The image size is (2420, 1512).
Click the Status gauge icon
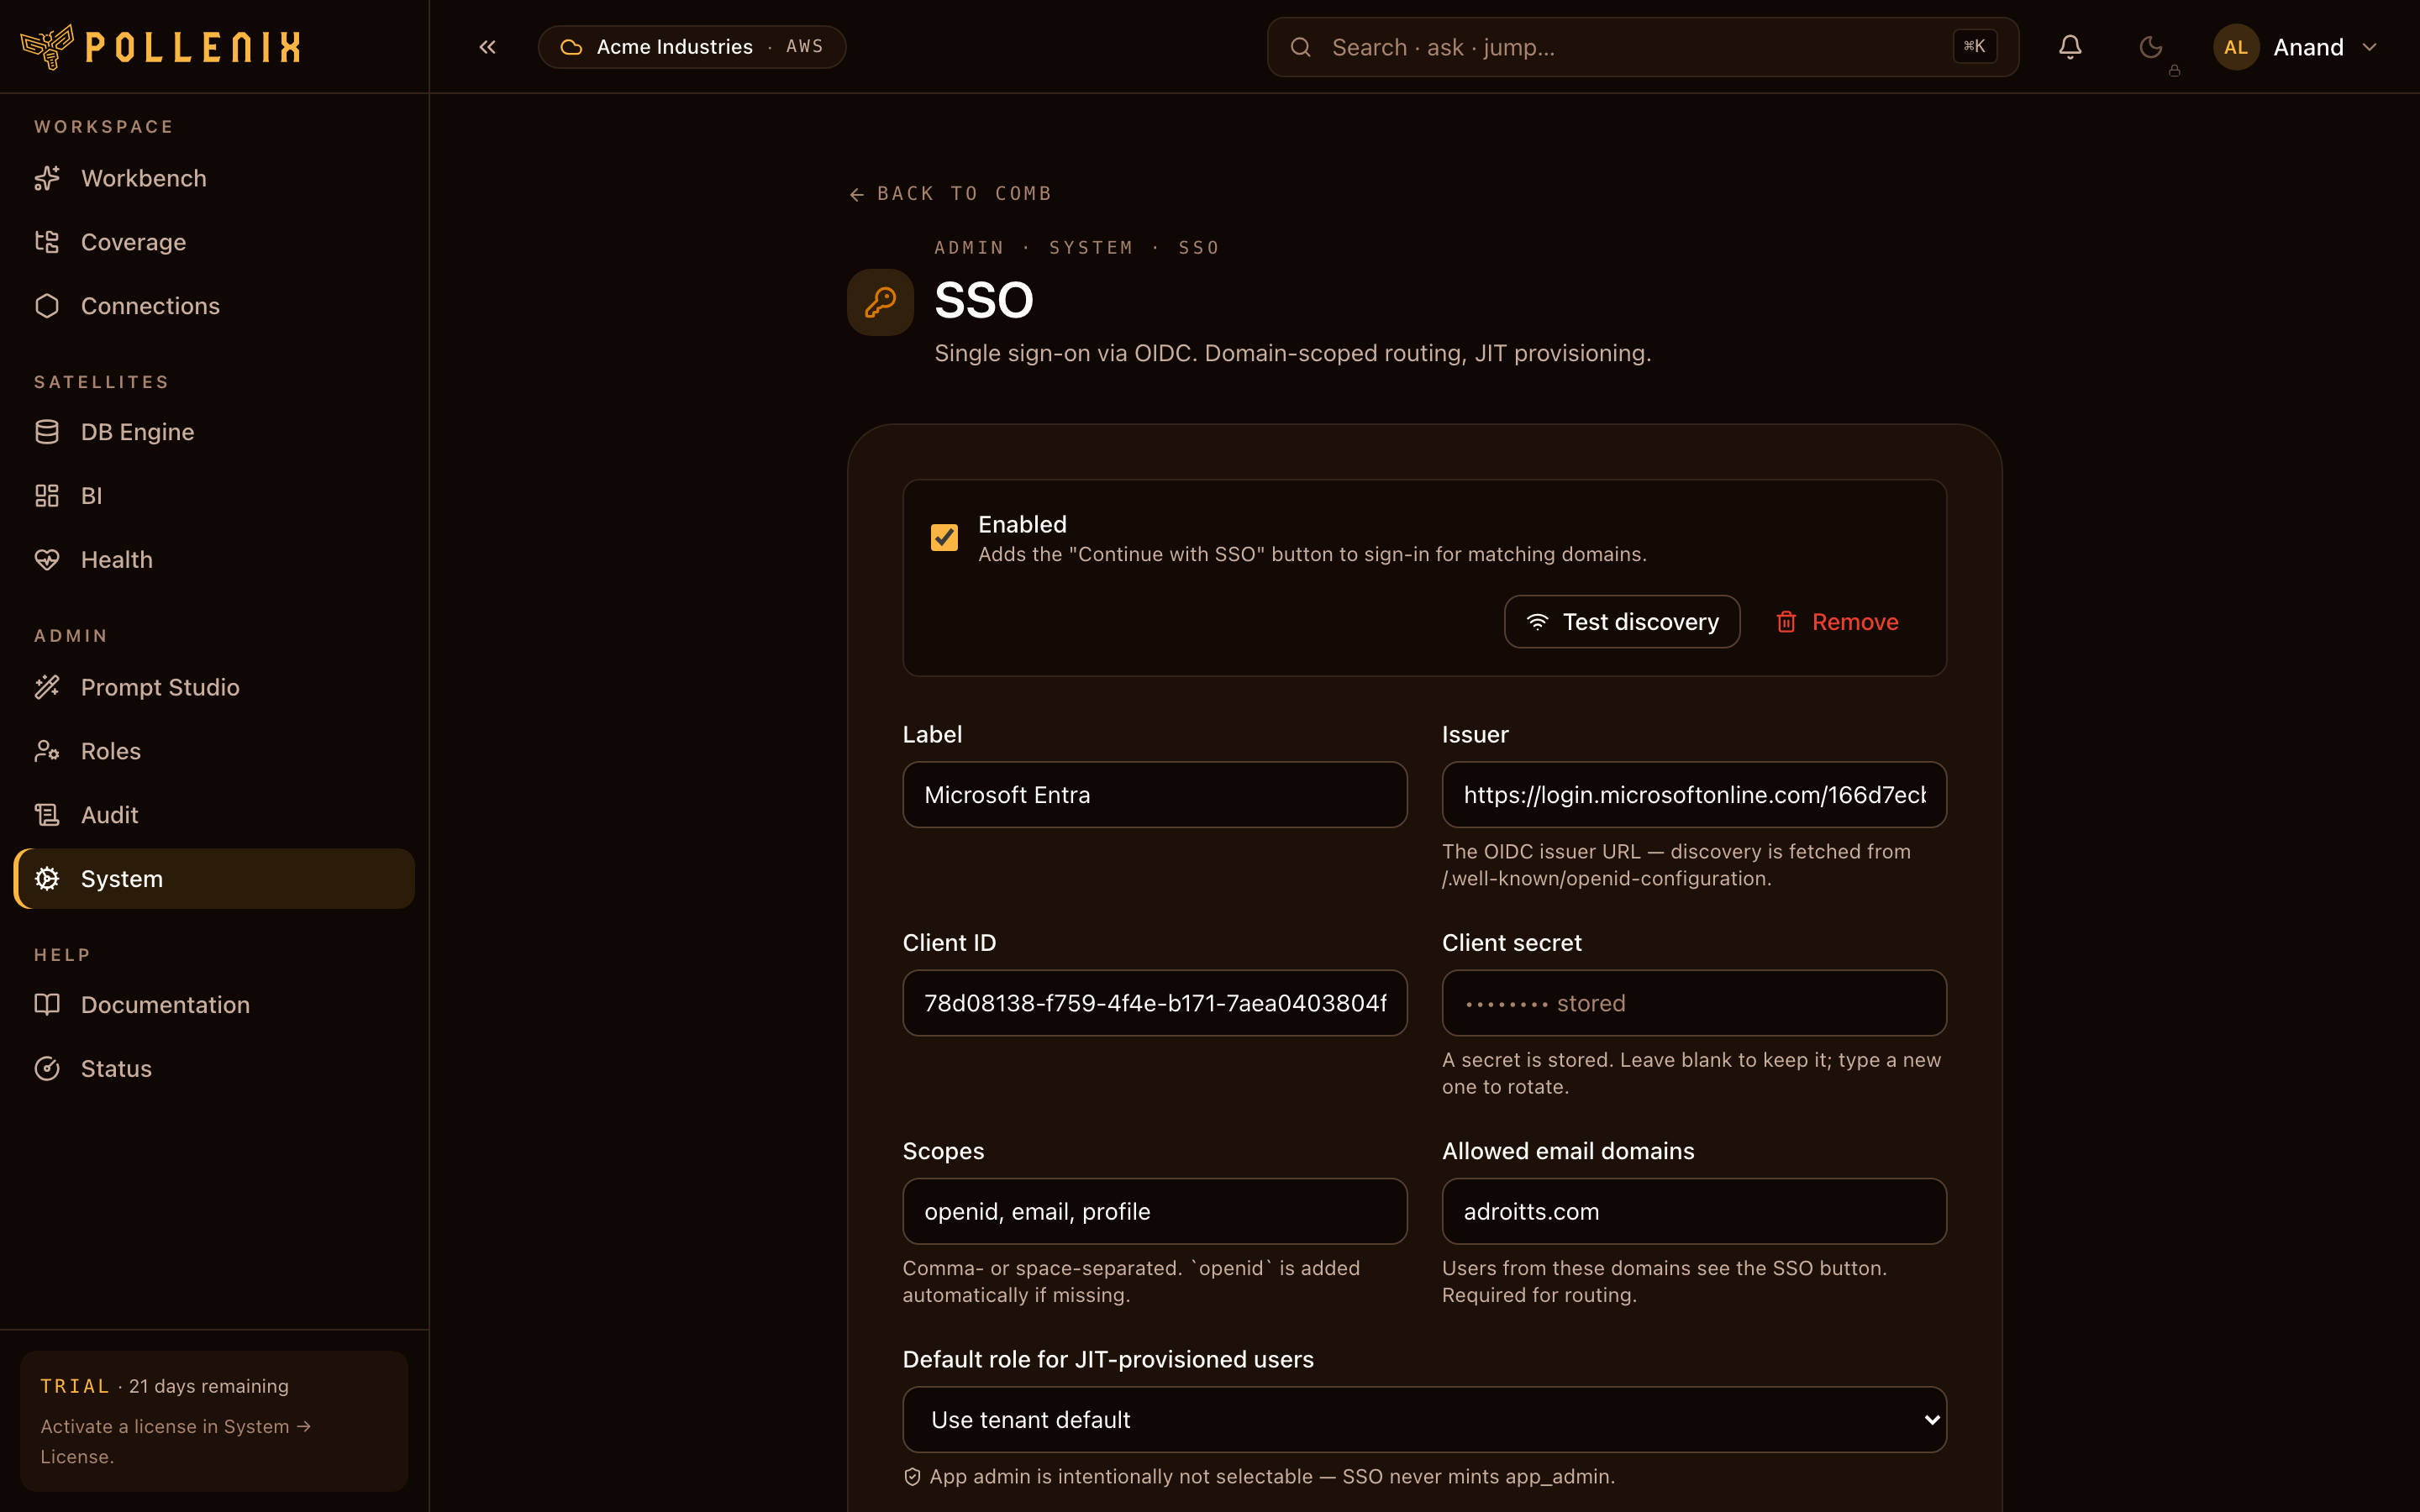(x=47, y=1069)
